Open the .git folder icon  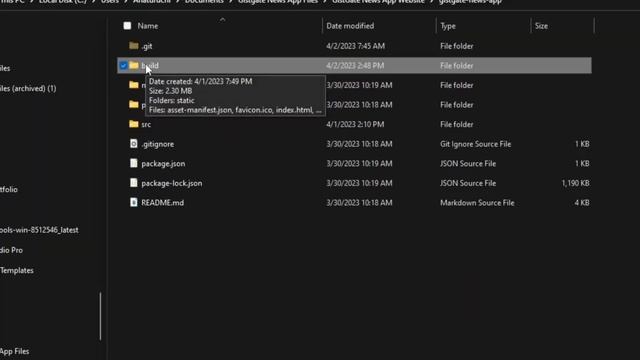(133, 46)
